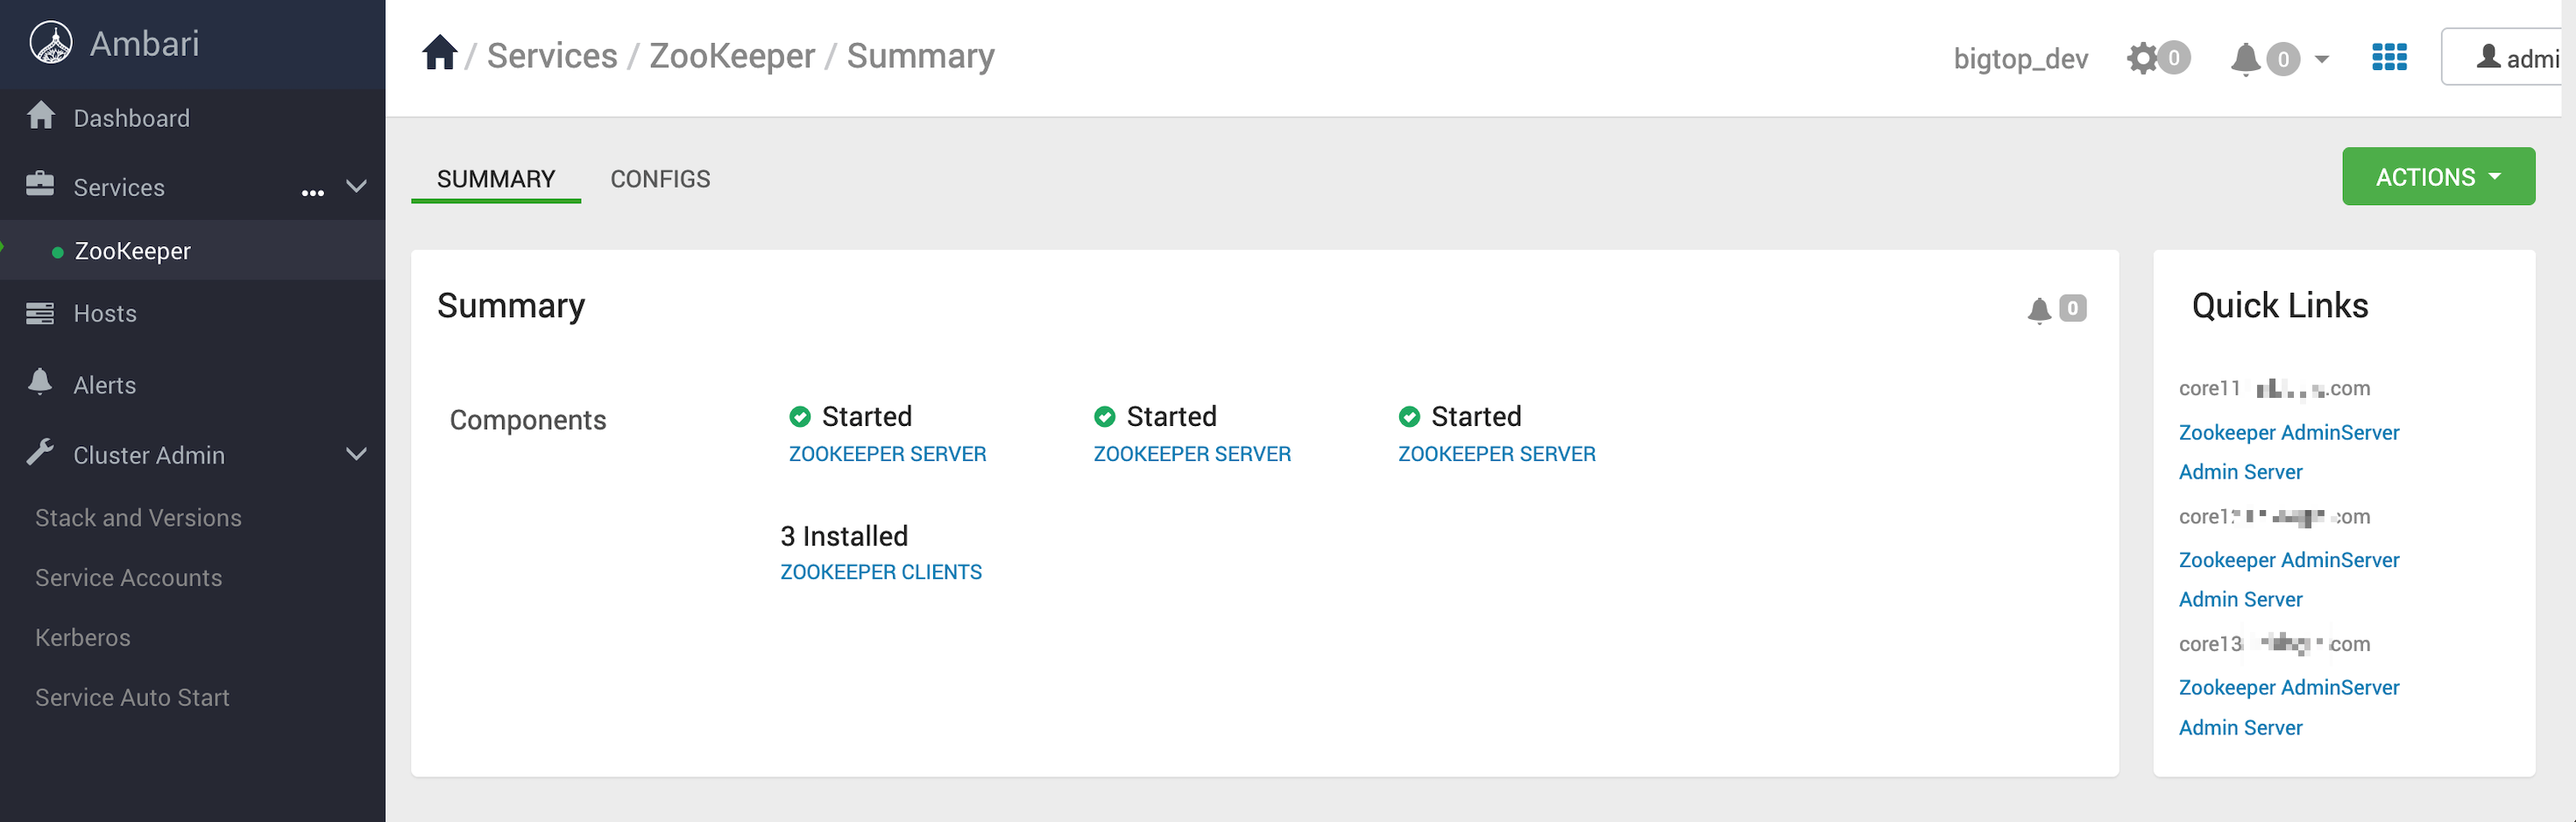Click the Ambari logo icon
The image size is (2576, 822).
tap(51, 43)
